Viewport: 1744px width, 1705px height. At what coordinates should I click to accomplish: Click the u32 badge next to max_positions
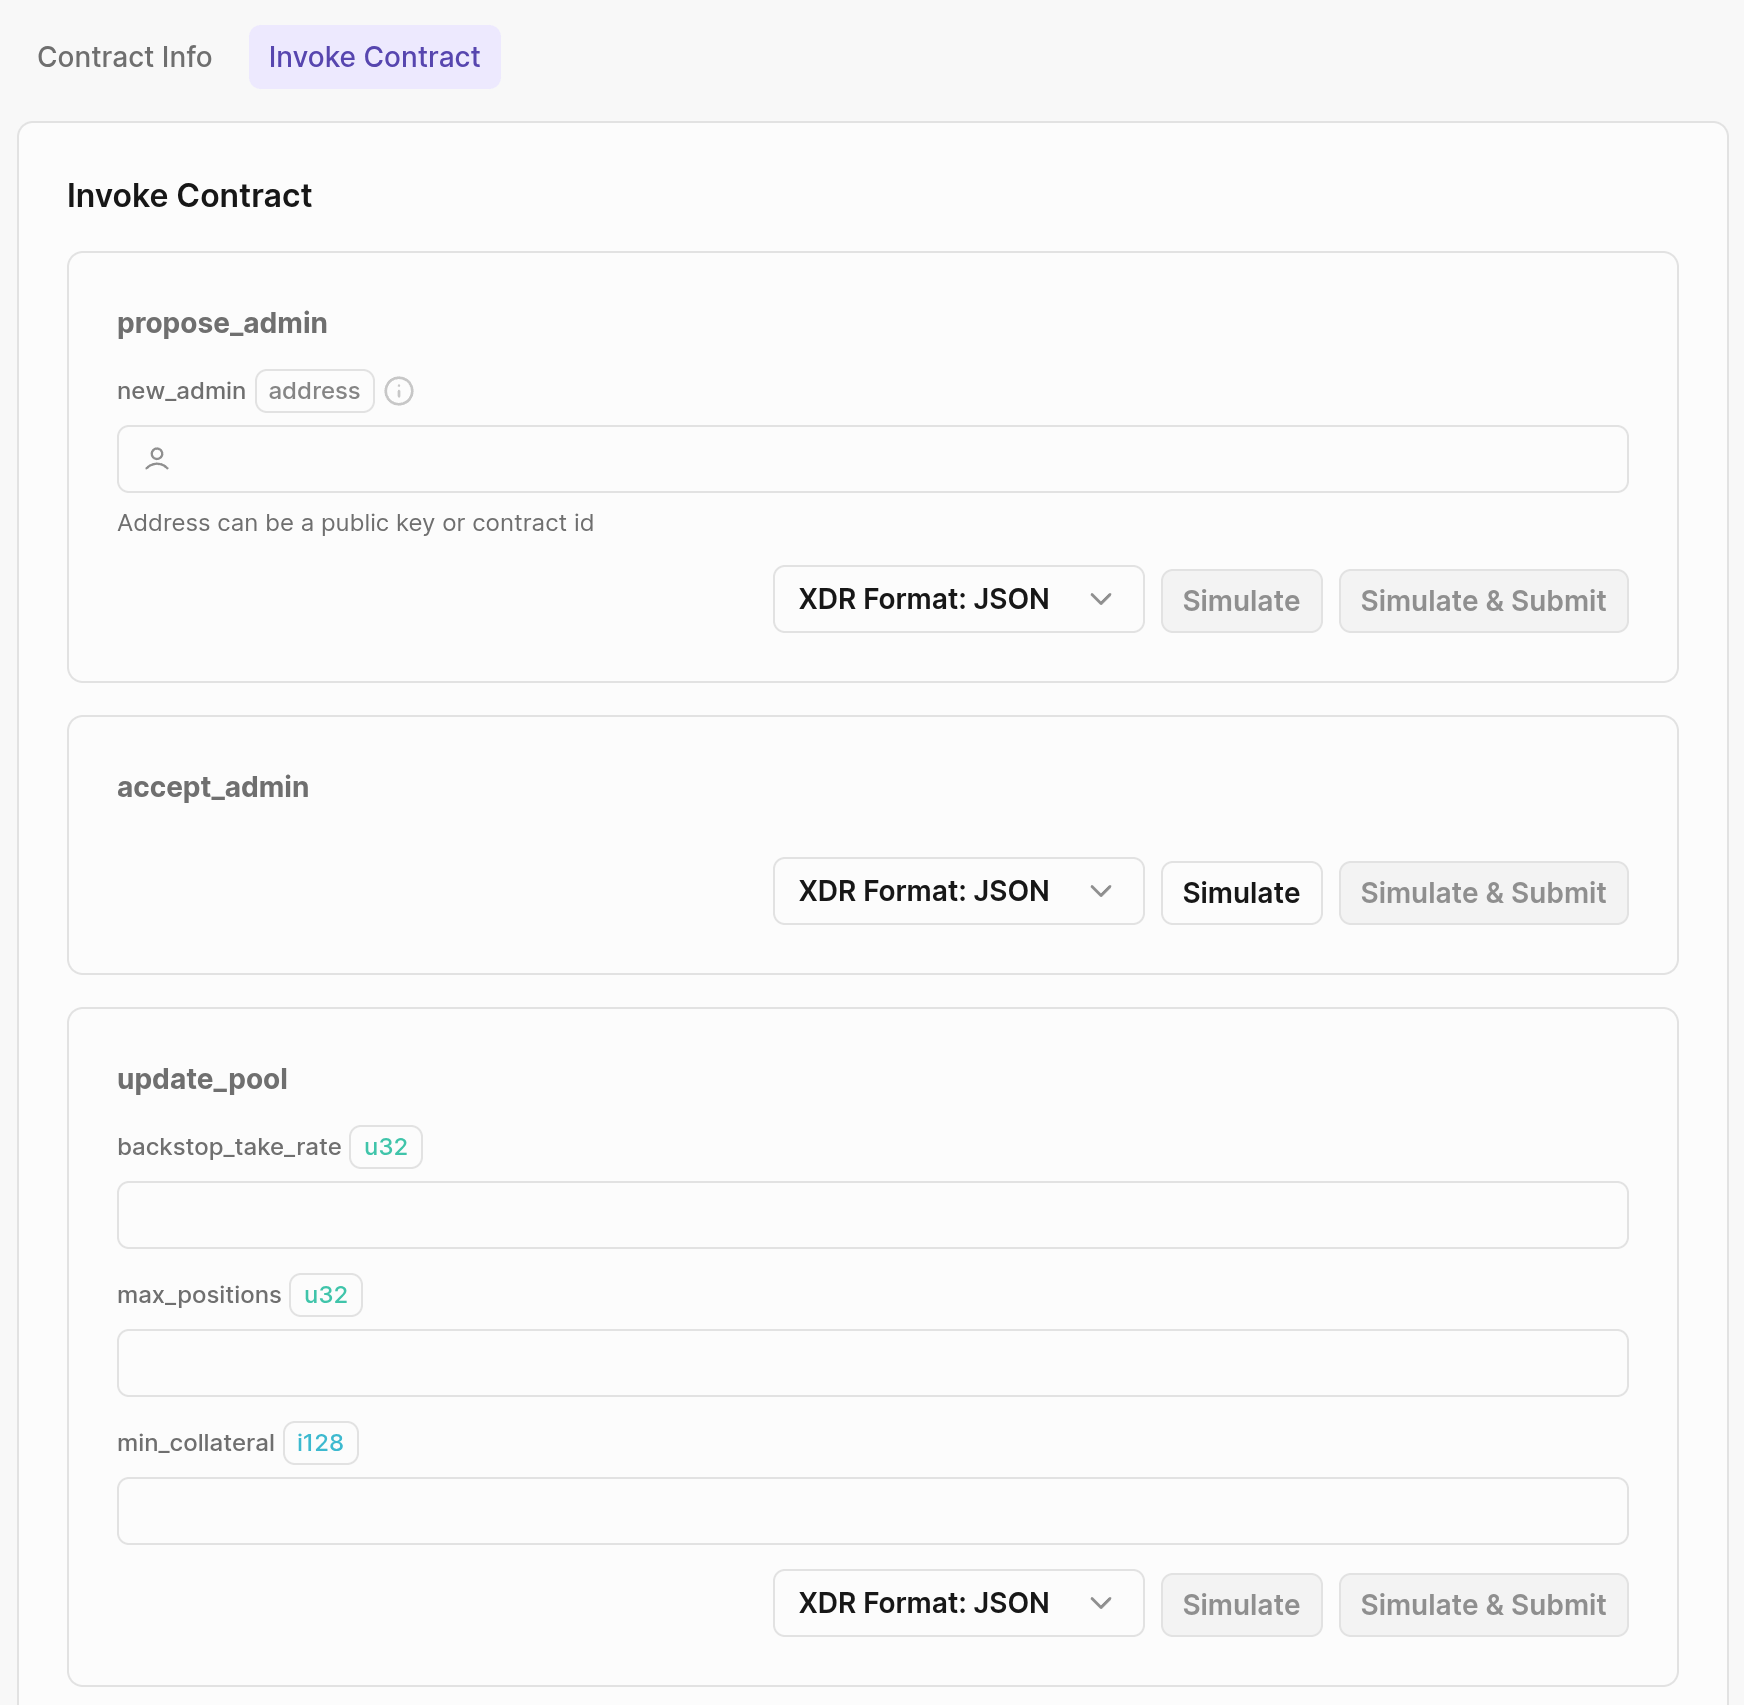325,1294
